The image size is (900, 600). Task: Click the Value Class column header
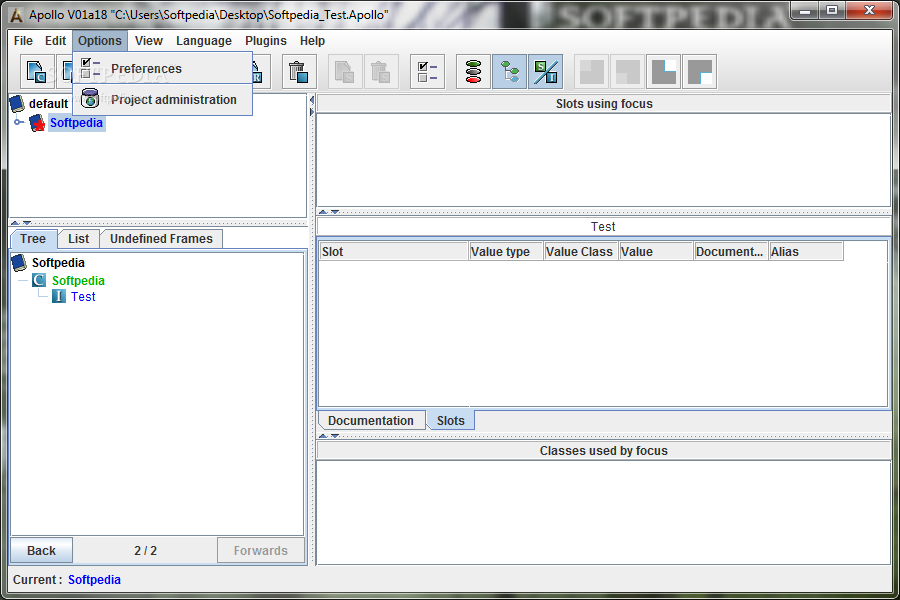tap(581, 251)
